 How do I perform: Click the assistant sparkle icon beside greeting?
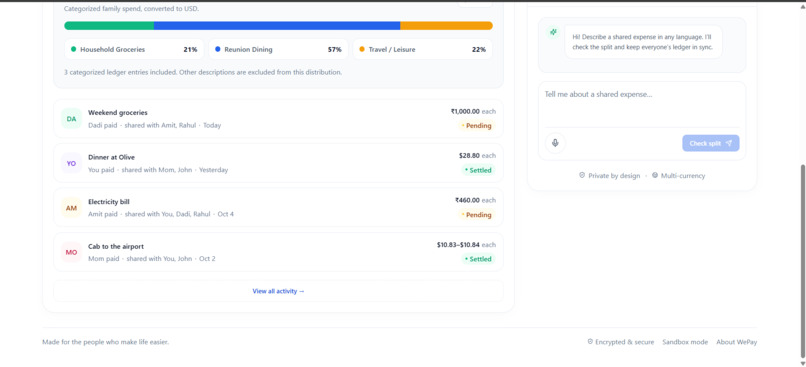pyautogui.click(x=553, y=32)
